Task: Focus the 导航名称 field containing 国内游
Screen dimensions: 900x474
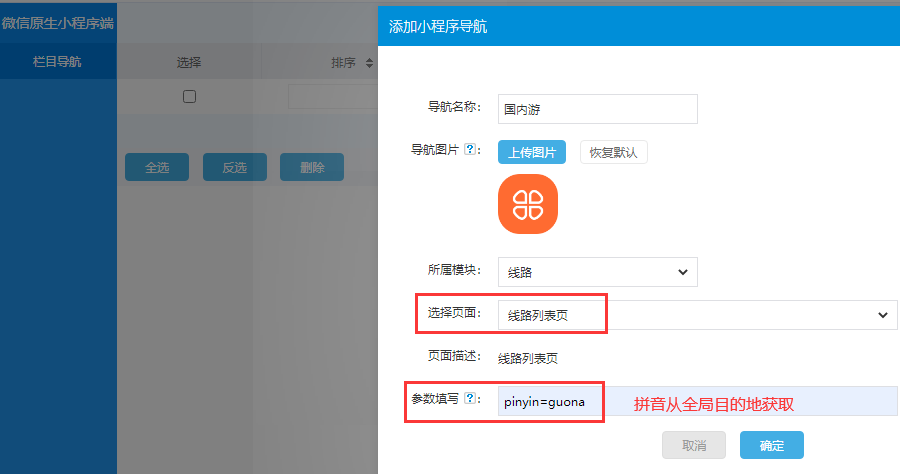Action: point(597,108)
